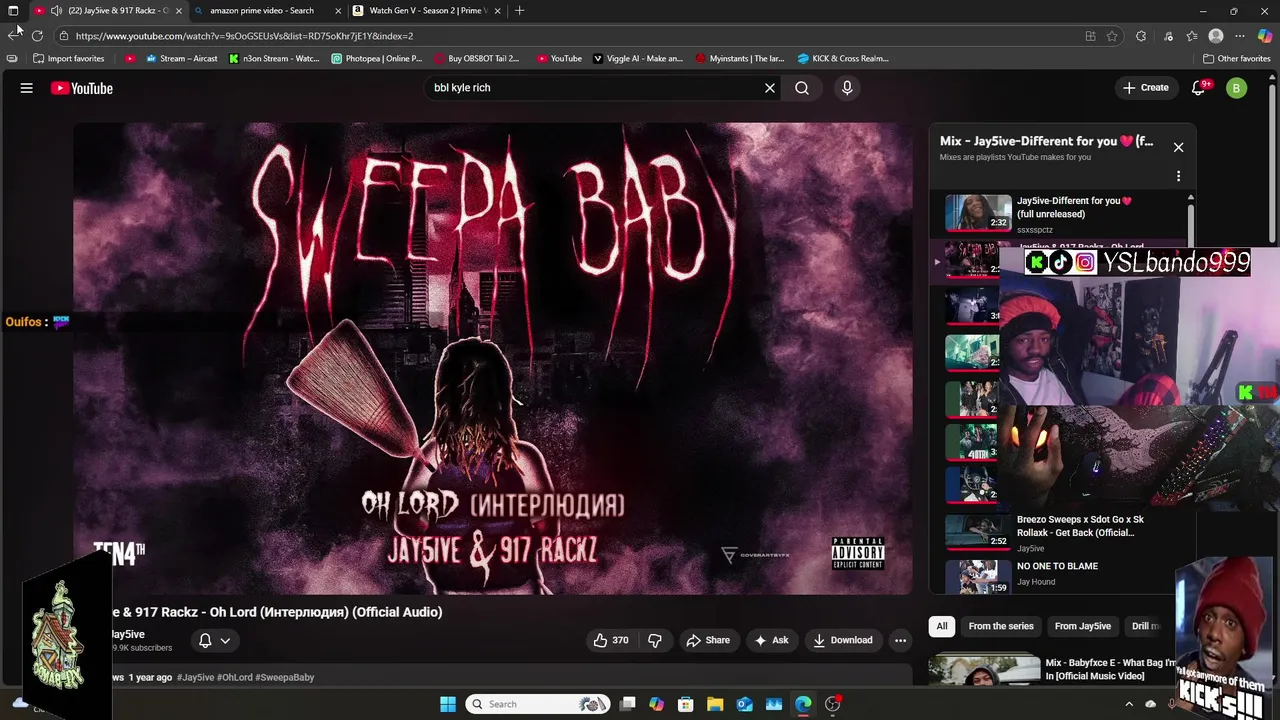This screenshot has width=1280, height=720.
Task: Click the Ask button
Action: pos(771,640)
